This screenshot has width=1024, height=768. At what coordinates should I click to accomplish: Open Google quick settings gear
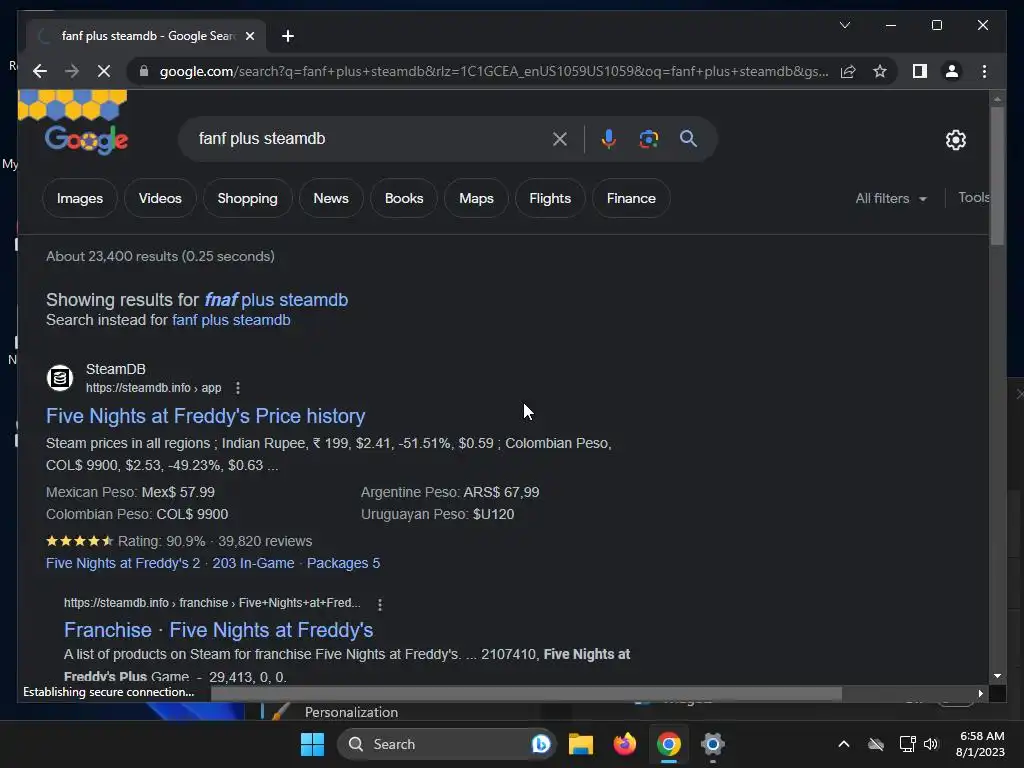pos(955,139)
